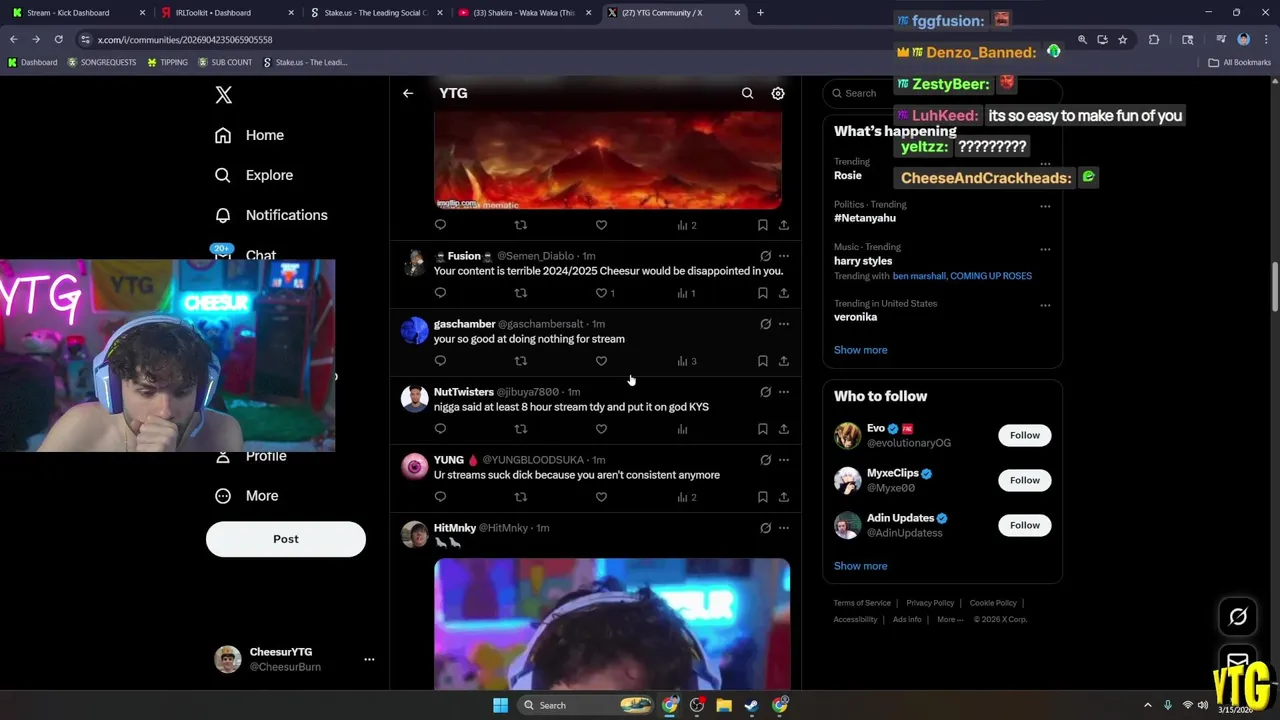Repost Fusion's post
The height and width of the screenshot is (720, 1280).
(520, 293)
